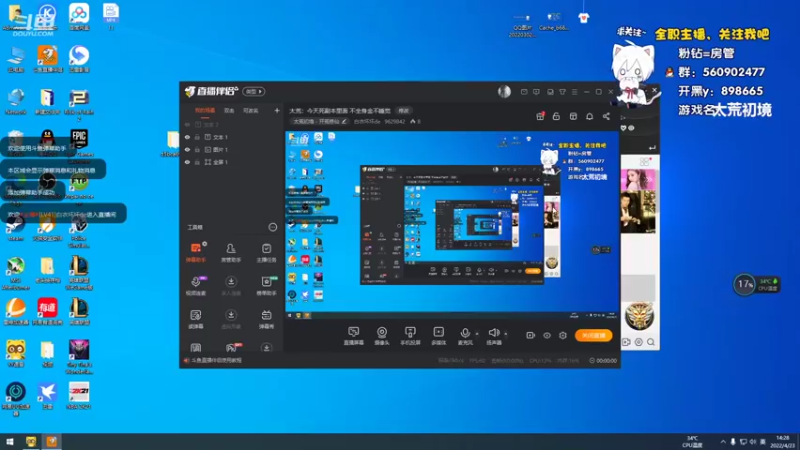Open the 榜单助手 ranking assistant tool
Image resolution: width=800 pixels, height=450 pixels.
coord(266,286)
